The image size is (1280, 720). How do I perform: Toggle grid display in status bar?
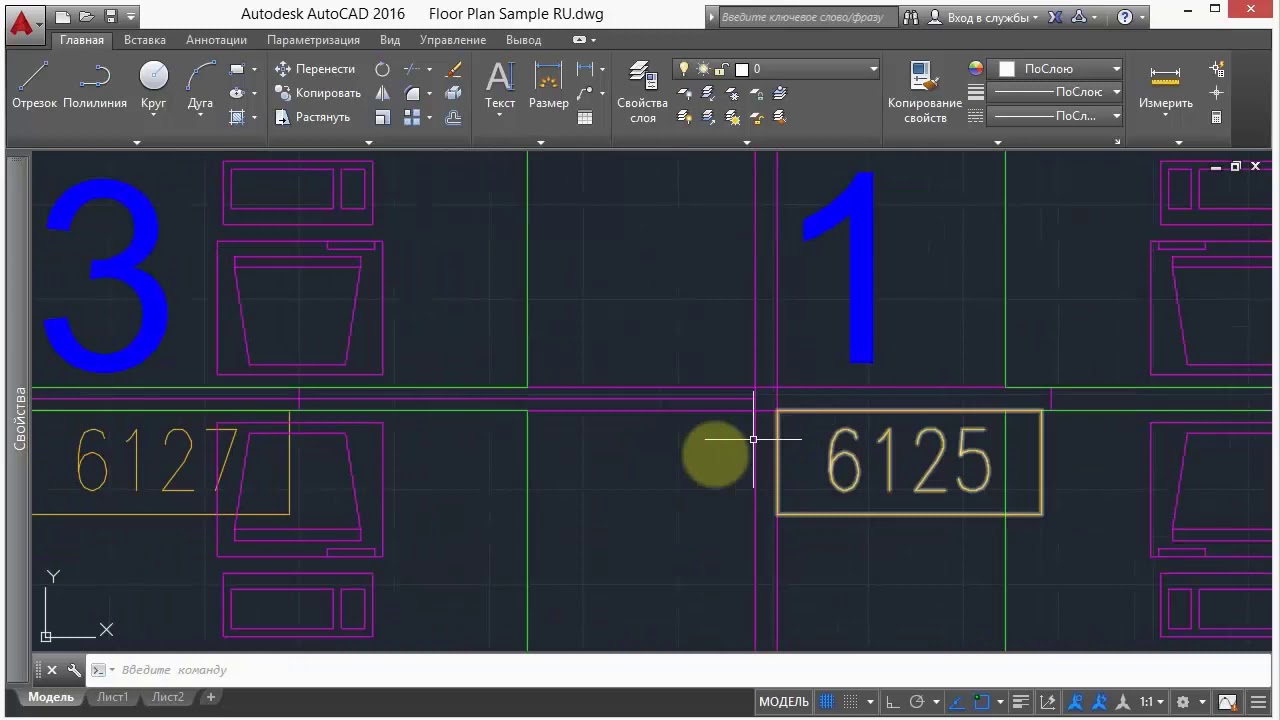coord(825,702)
